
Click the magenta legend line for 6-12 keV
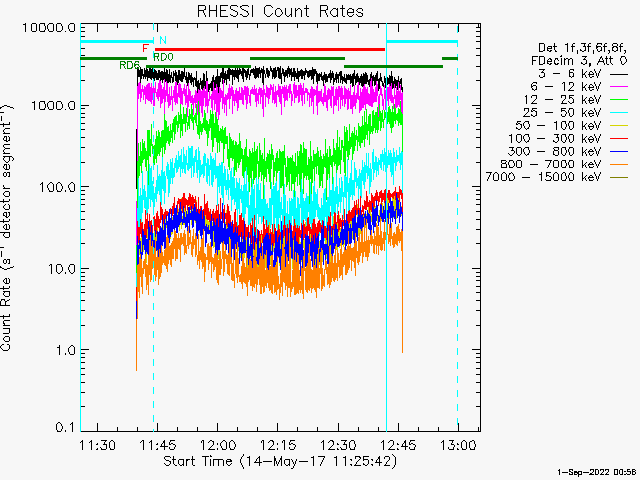[x=619, y=87]
